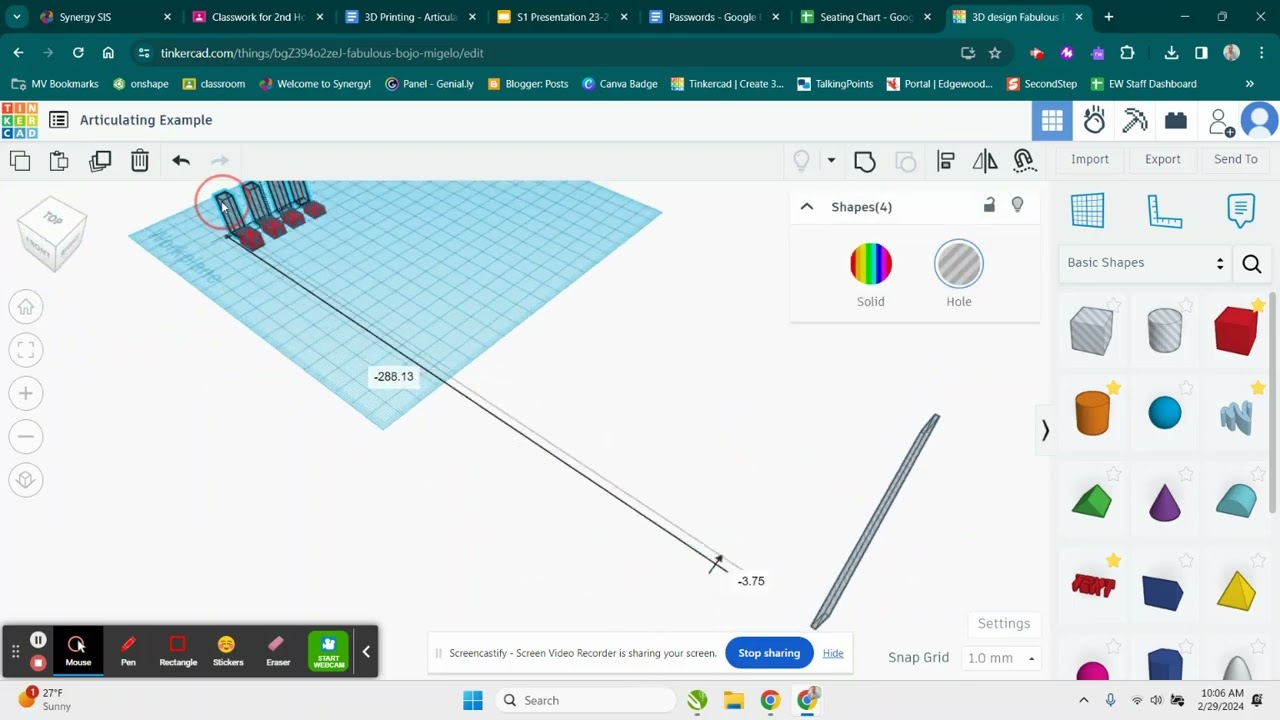This screenshot has height=720, width=1280.
Task: Select the Ruler tool
Action: point(1165,211)
